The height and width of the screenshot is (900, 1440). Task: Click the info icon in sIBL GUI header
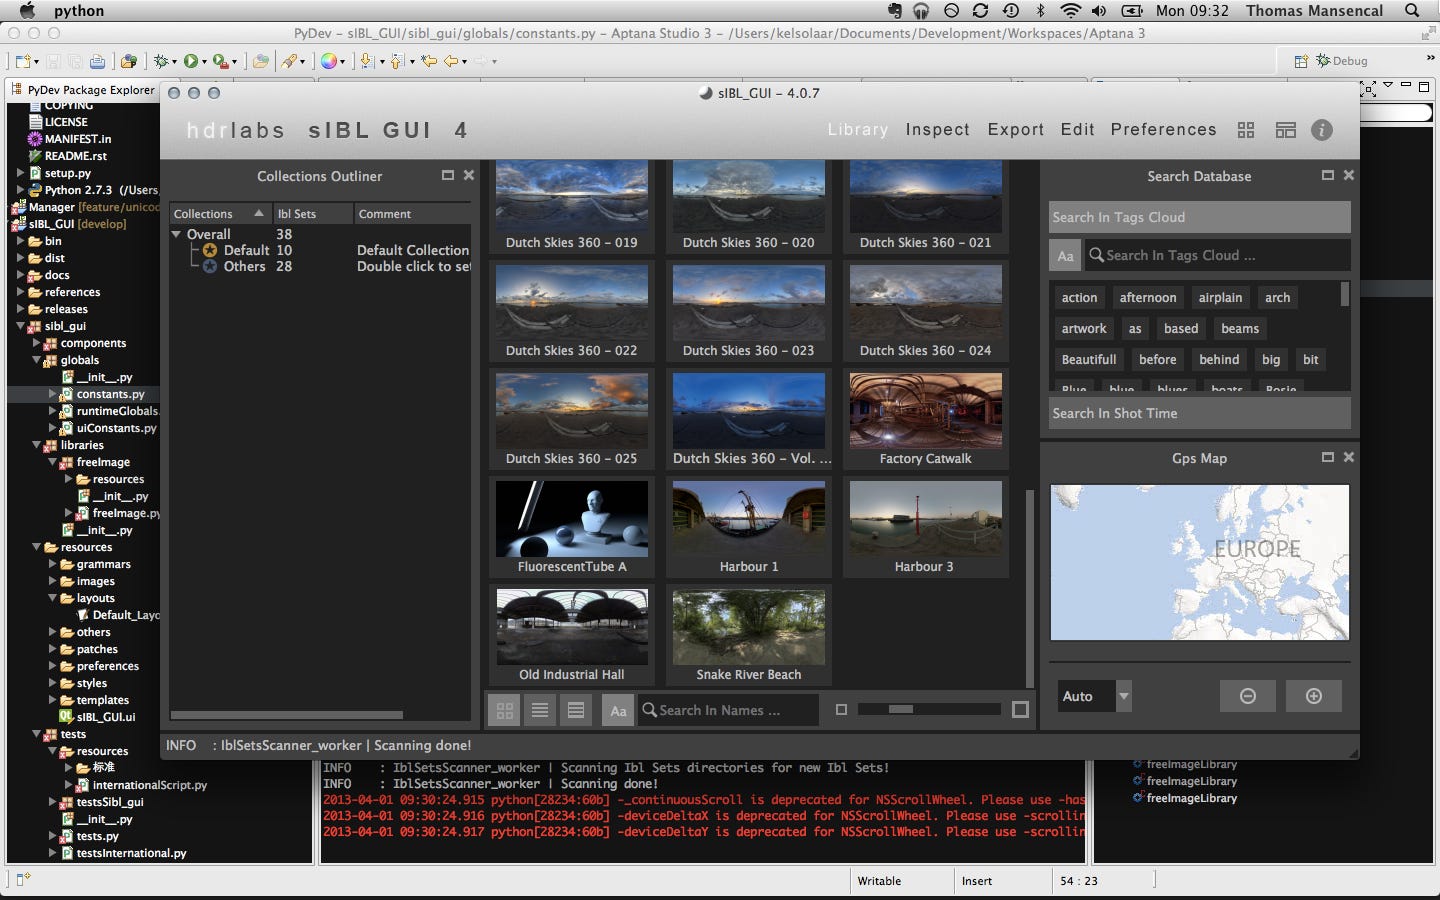pyautogui.click(x=1321, y=130)
